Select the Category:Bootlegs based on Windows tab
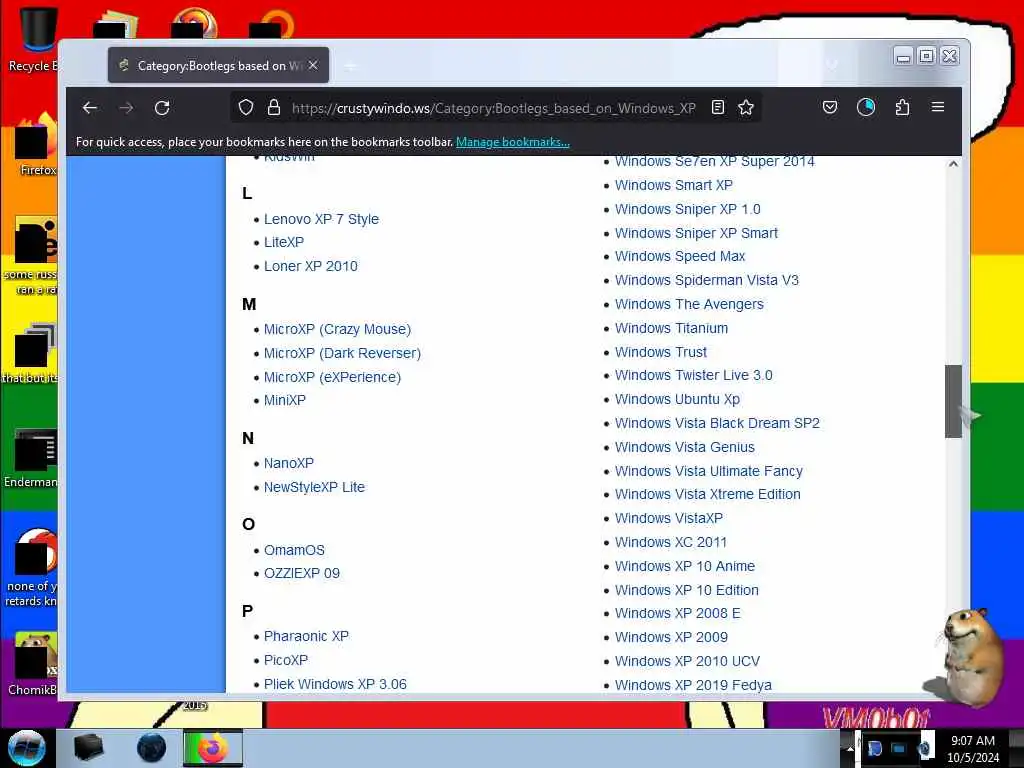The width and height of the screenshot is (1024, 768). click(218, 65)
